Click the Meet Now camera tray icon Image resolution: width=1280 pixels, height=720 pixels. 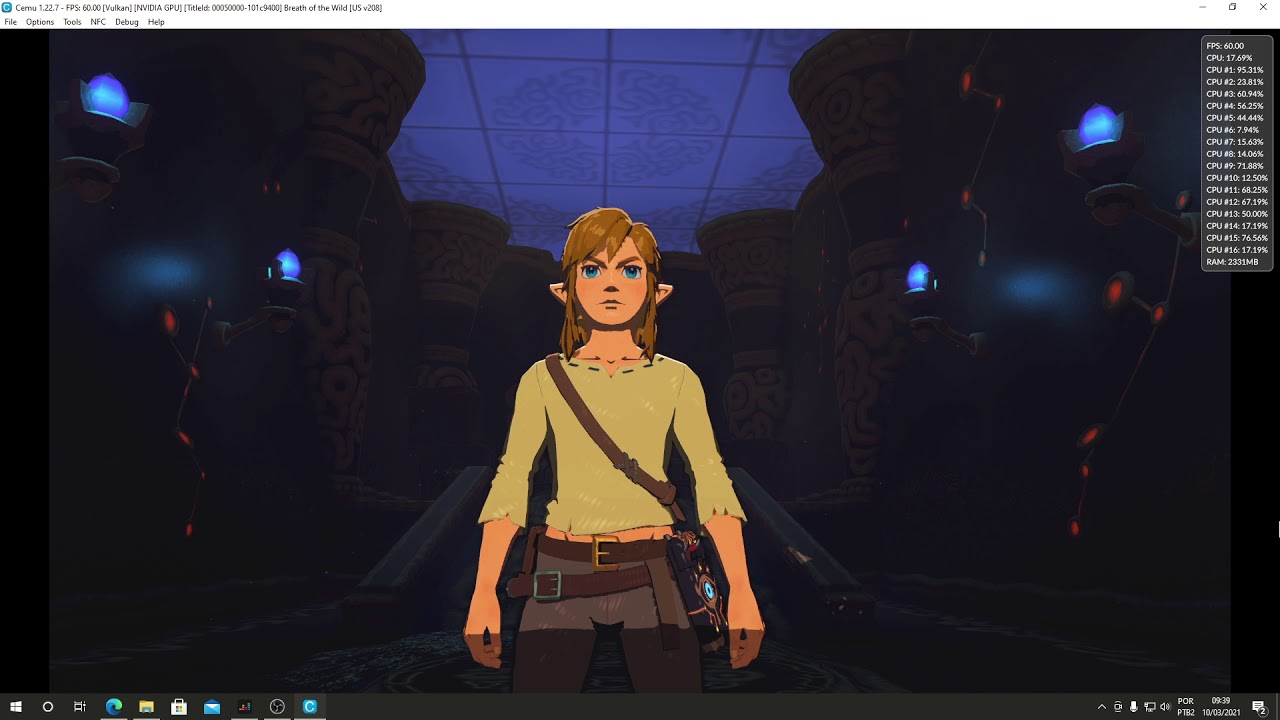1118,707
